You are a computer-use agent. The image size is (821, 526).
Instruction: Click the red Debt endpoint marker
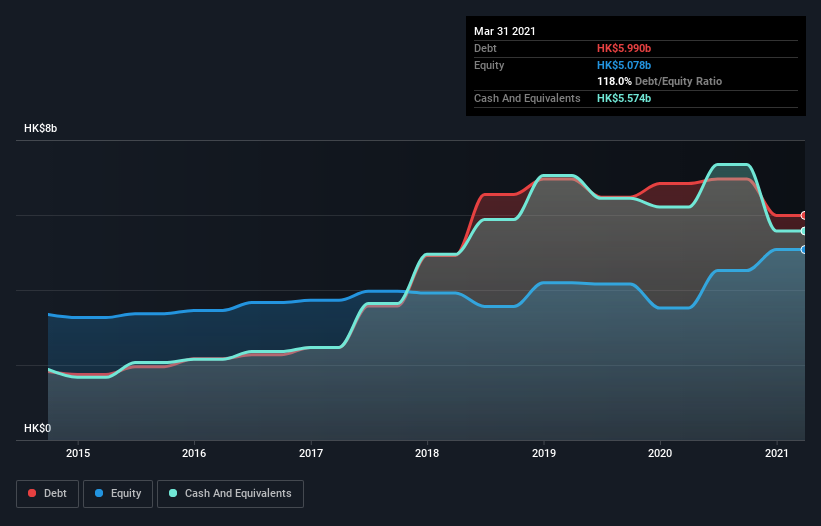[x=804, y=216]
